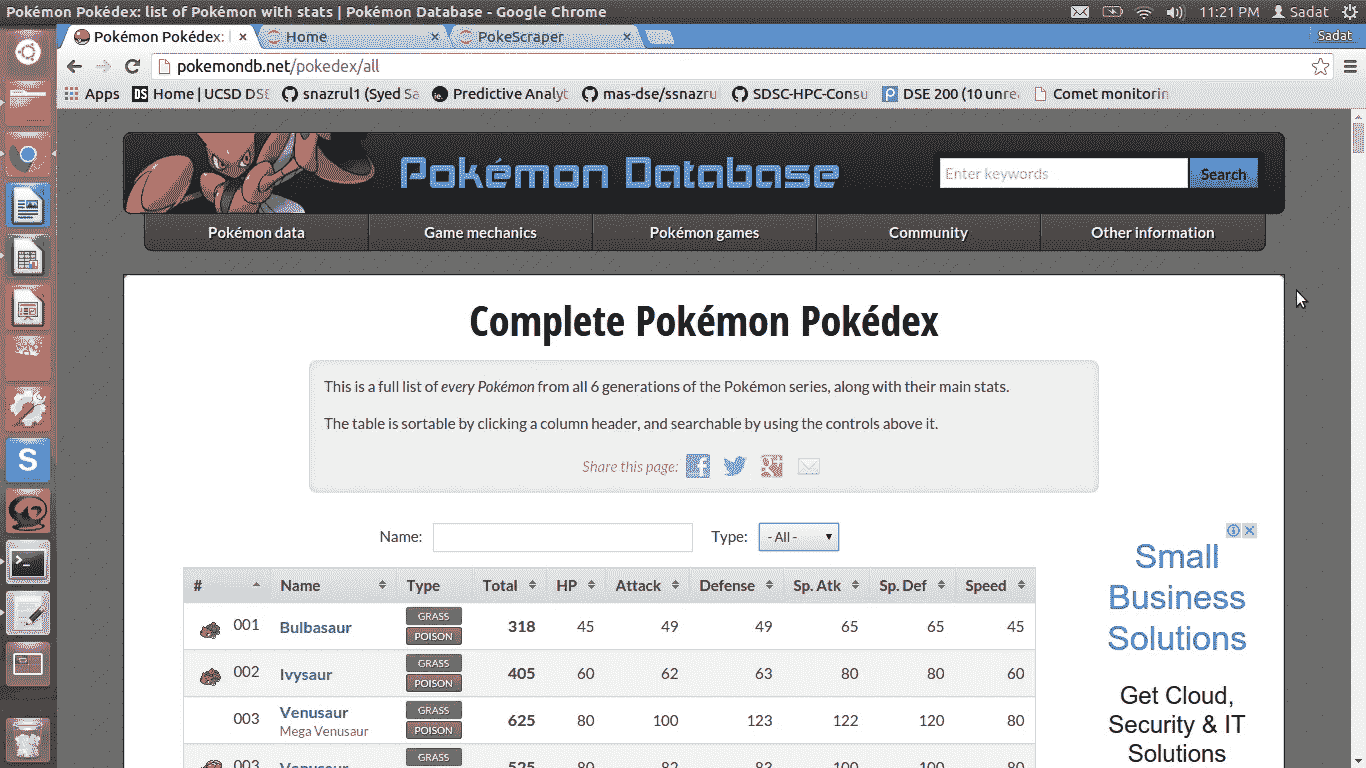Screen dimensions: 1366x768
Task: Launch LibreOffice Impress from dock
Action: click(28, 309)
